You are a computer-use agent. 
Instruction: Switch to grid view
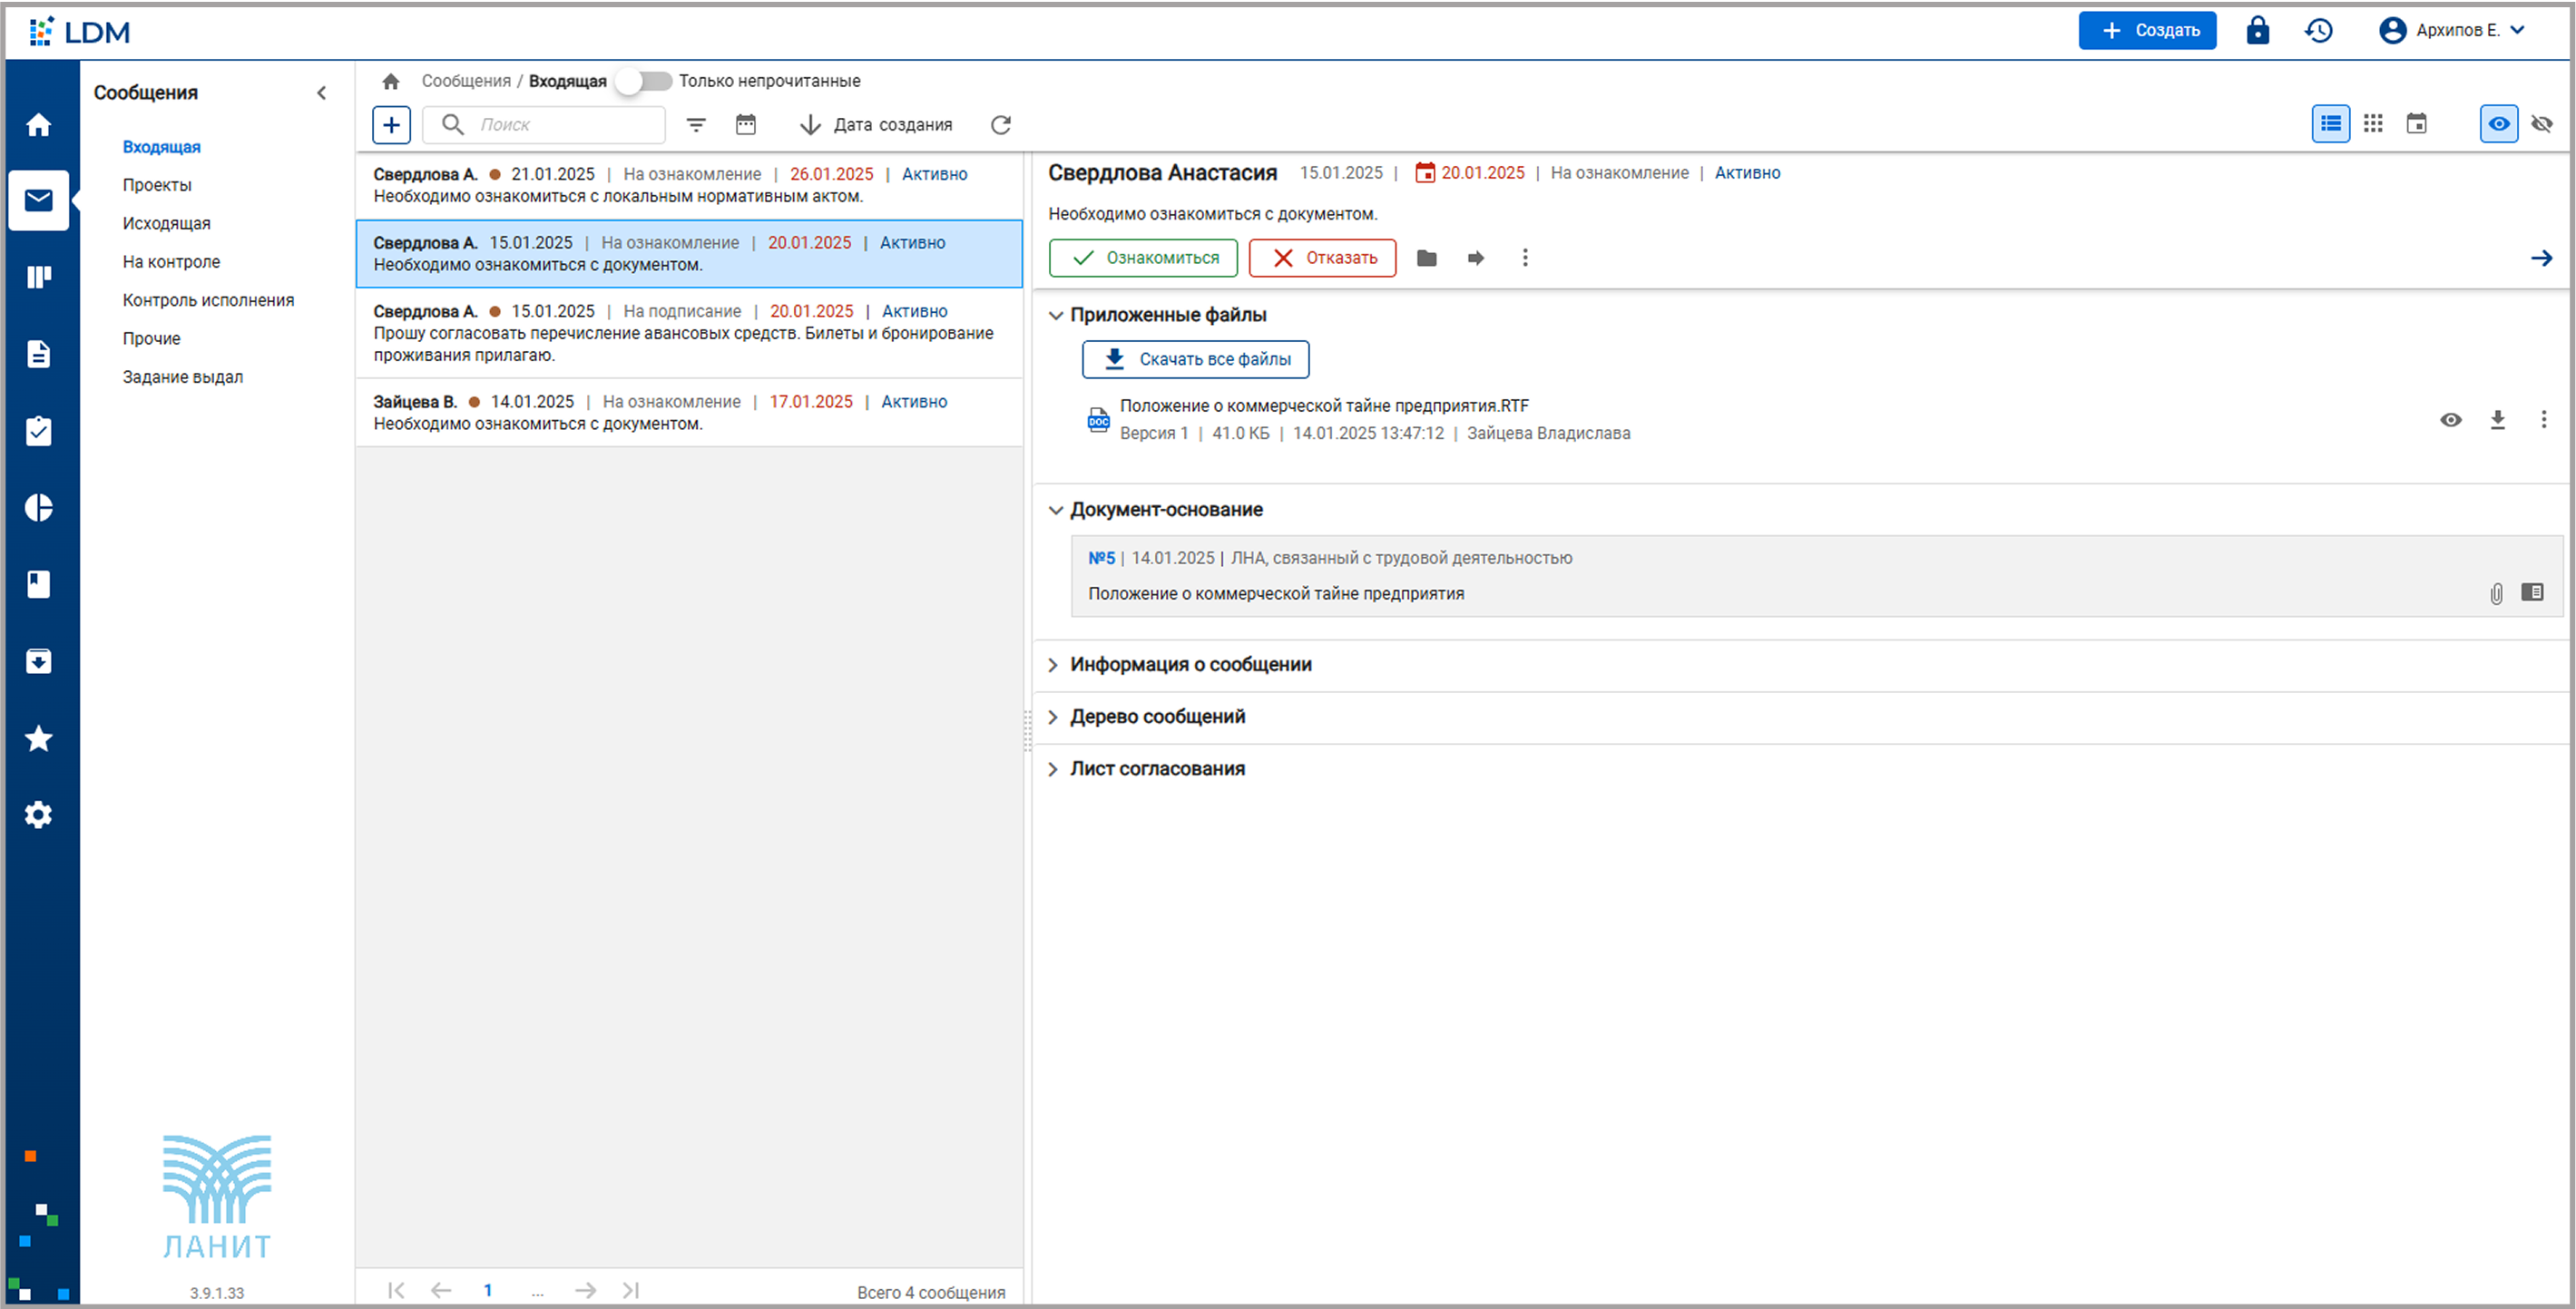pos(2373,124)
